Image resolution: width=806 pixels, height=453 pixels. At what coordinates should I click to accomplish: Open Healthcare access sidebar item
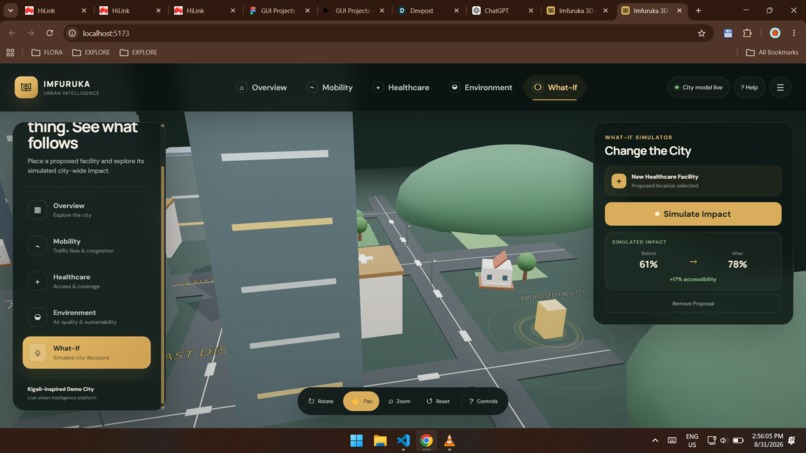[x=87, y=281]
